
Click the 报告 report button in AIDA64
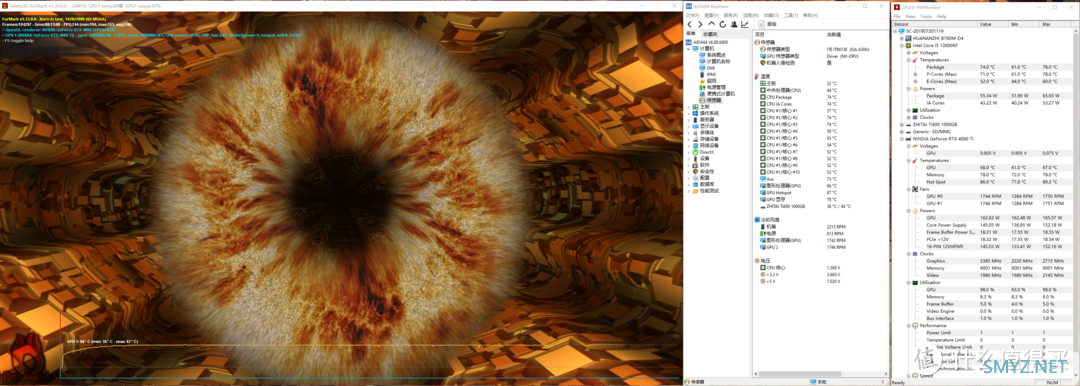767,24
